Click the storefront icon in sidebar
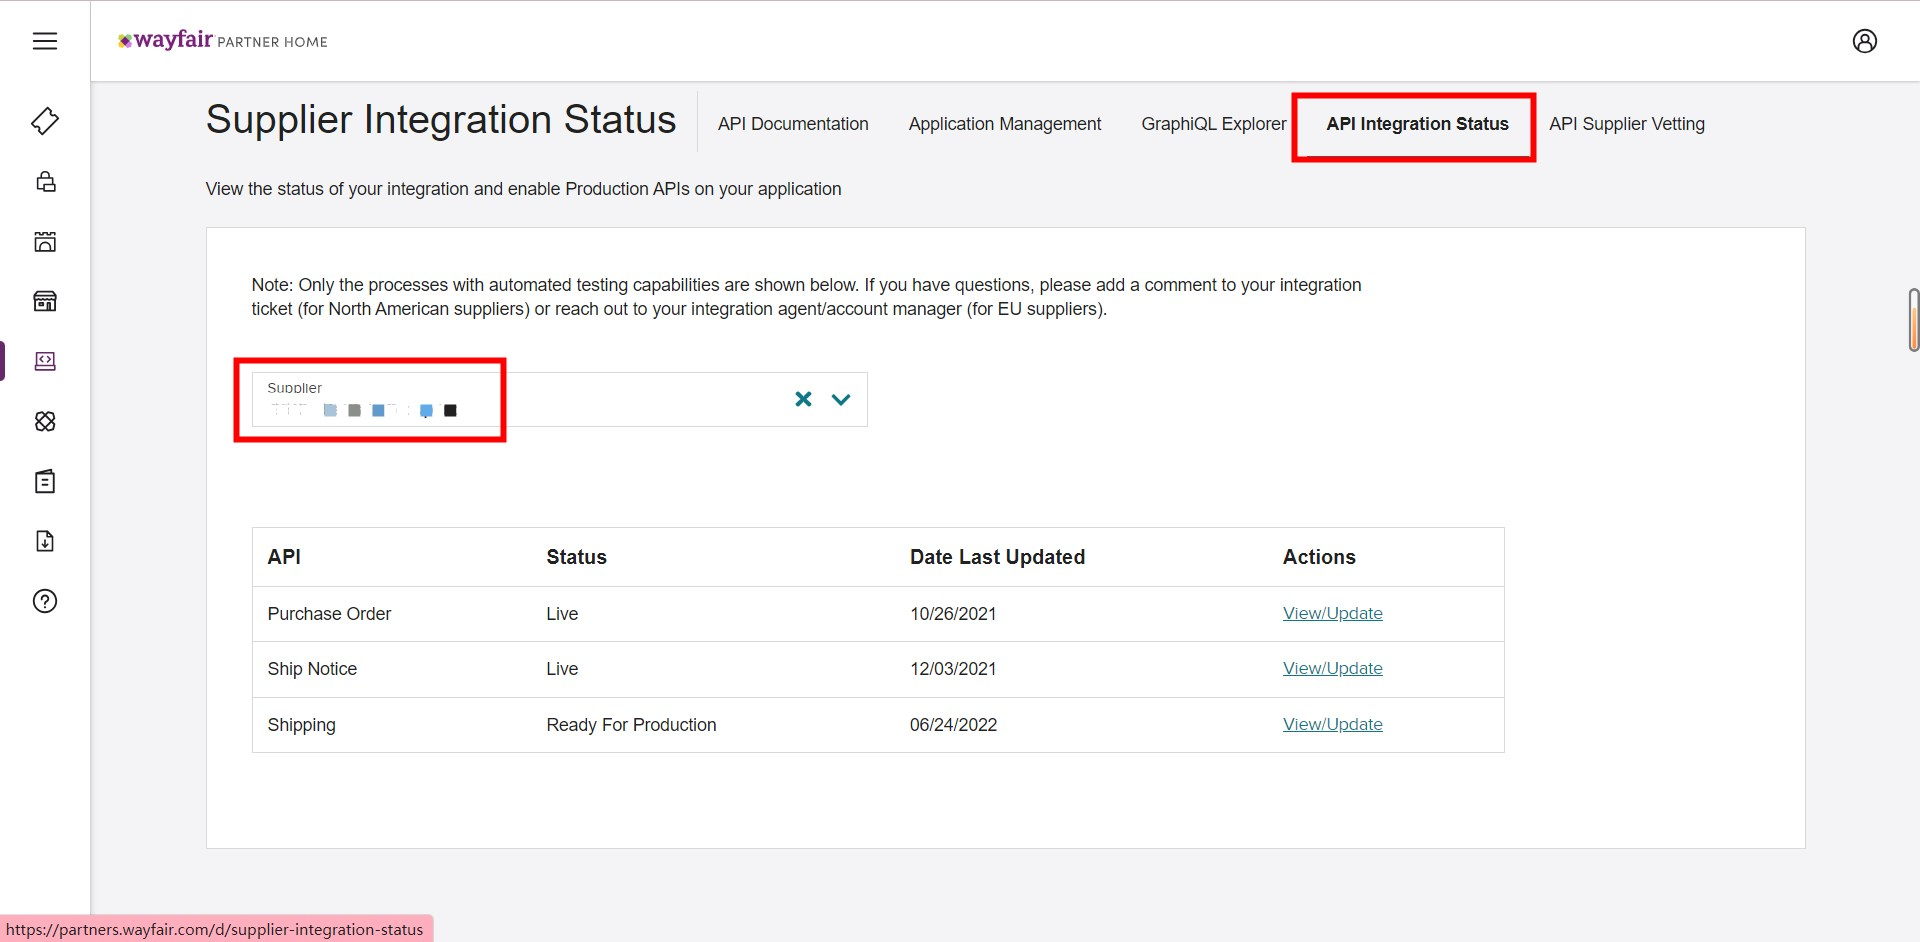Image resolution: width=1920 pixels, height=942 pixels. coord(45,301)
